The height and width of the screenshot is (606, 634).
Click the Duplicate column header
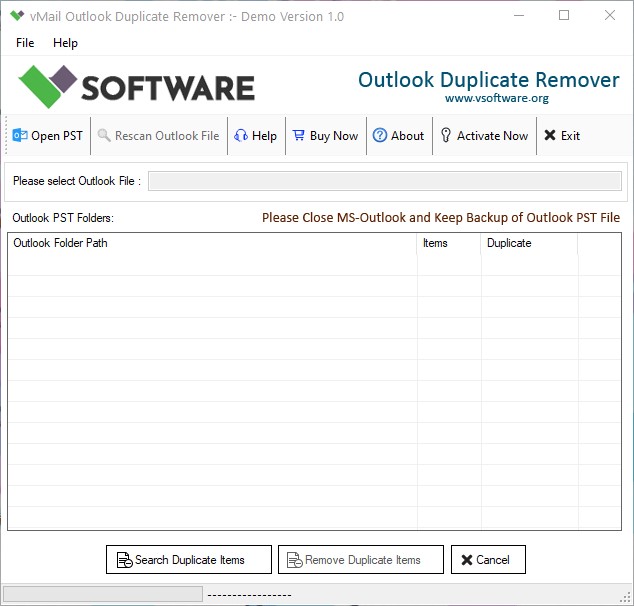tap(529, 243)
